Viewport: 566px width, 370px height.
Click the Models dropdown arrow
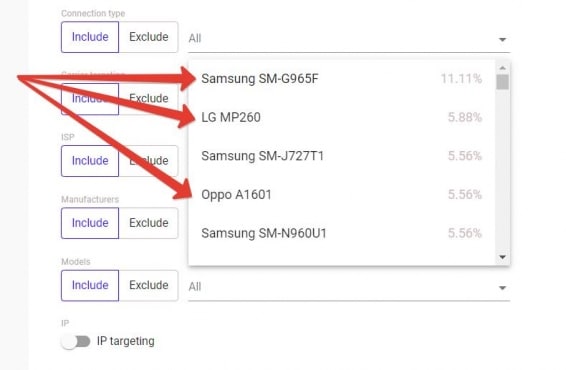[x=502, y=288]
